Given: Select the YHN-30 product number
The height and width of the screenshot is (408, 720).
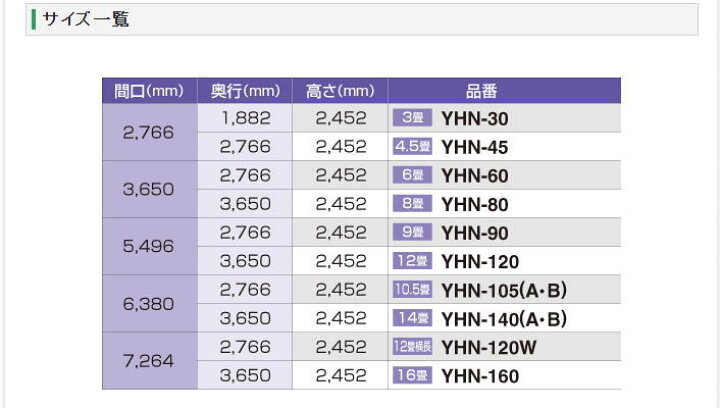Looking at the screenshot, I should [x=475, y=119].
